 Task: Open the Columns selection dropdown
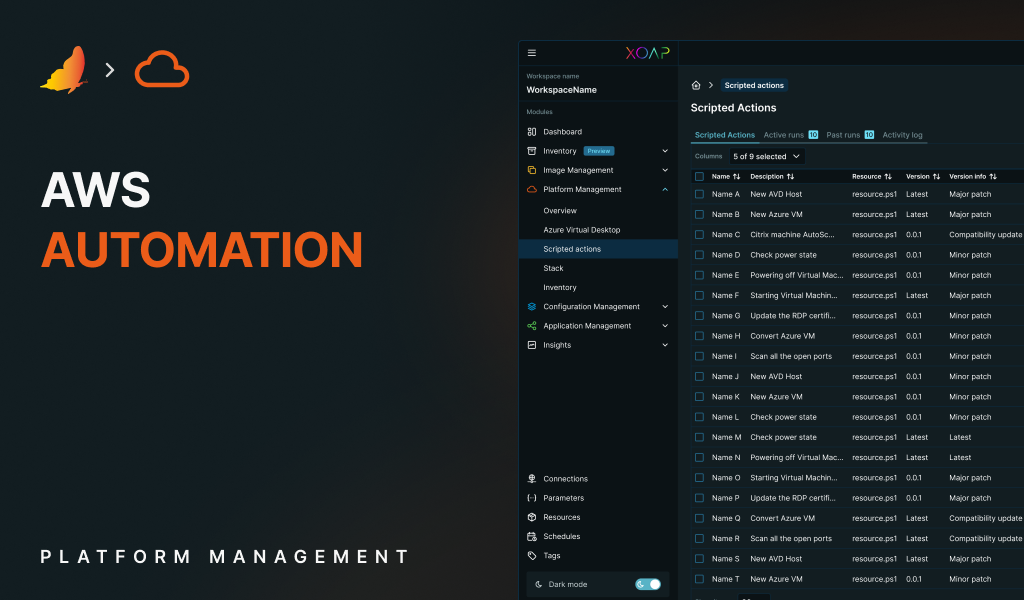(x=767, y=156)
